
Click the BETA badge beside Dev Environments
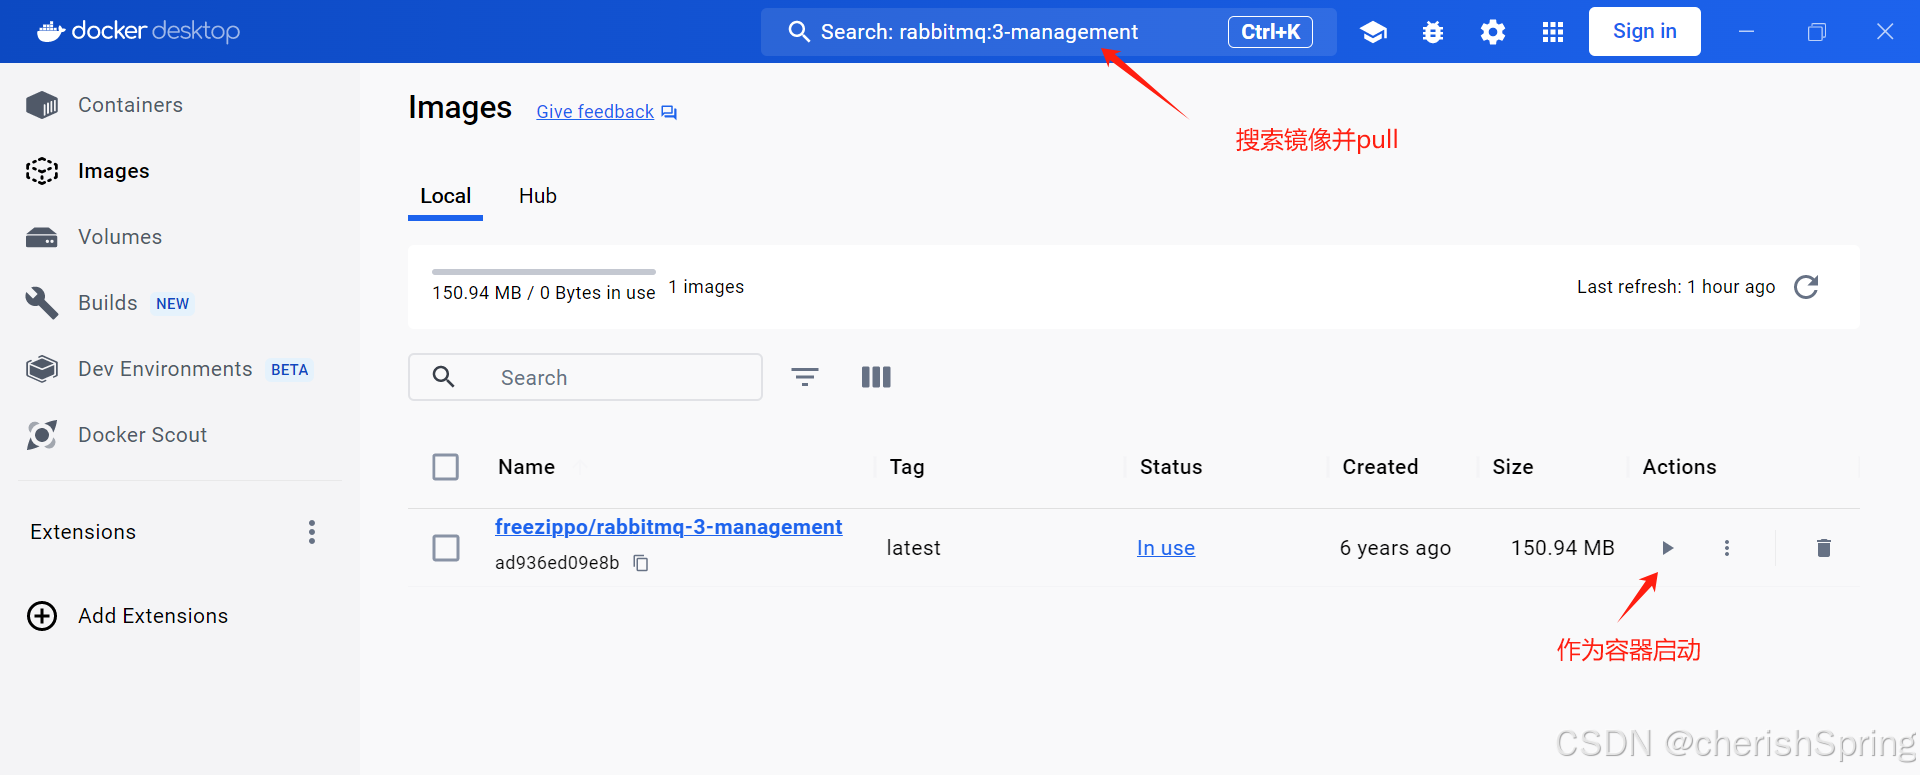tap(290, 370)
